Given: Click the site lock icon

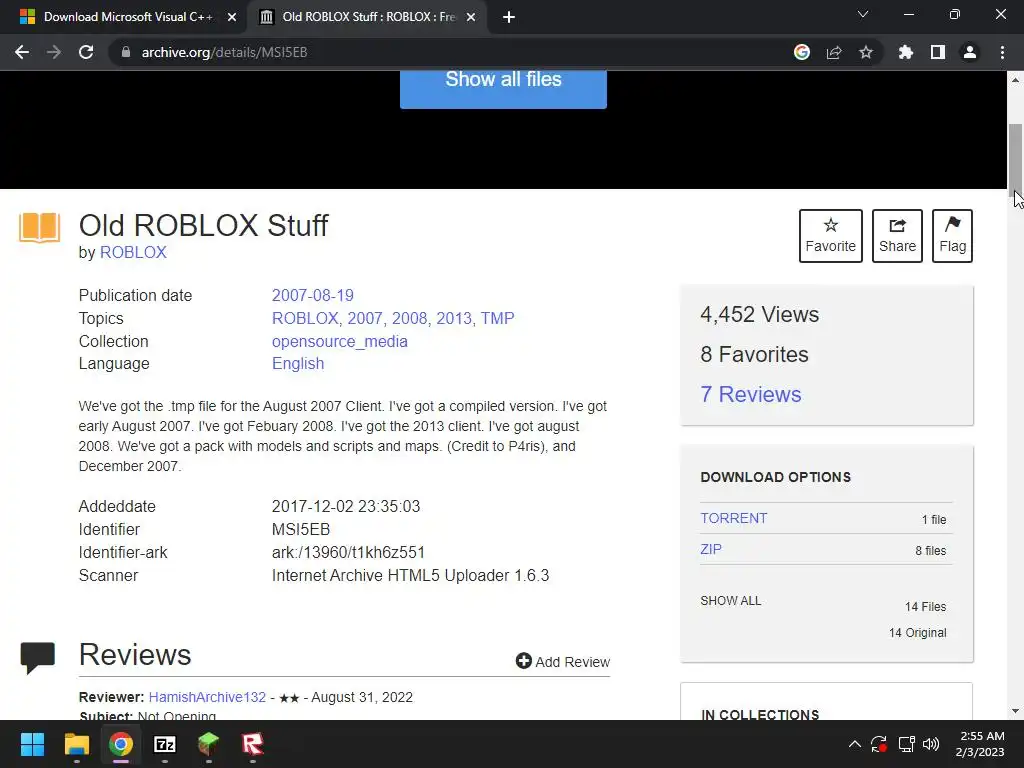Looking at the screenshot, I should [x=126, y=52].
